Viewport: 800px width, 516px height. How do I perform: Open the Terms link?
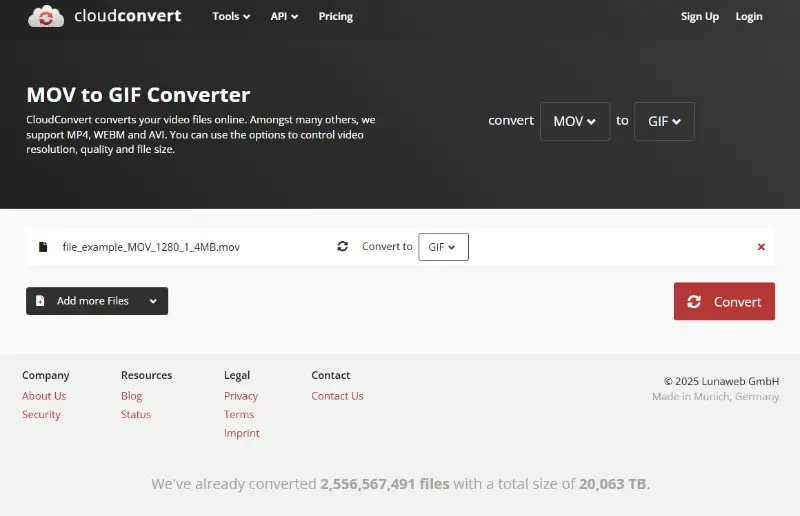239,414
